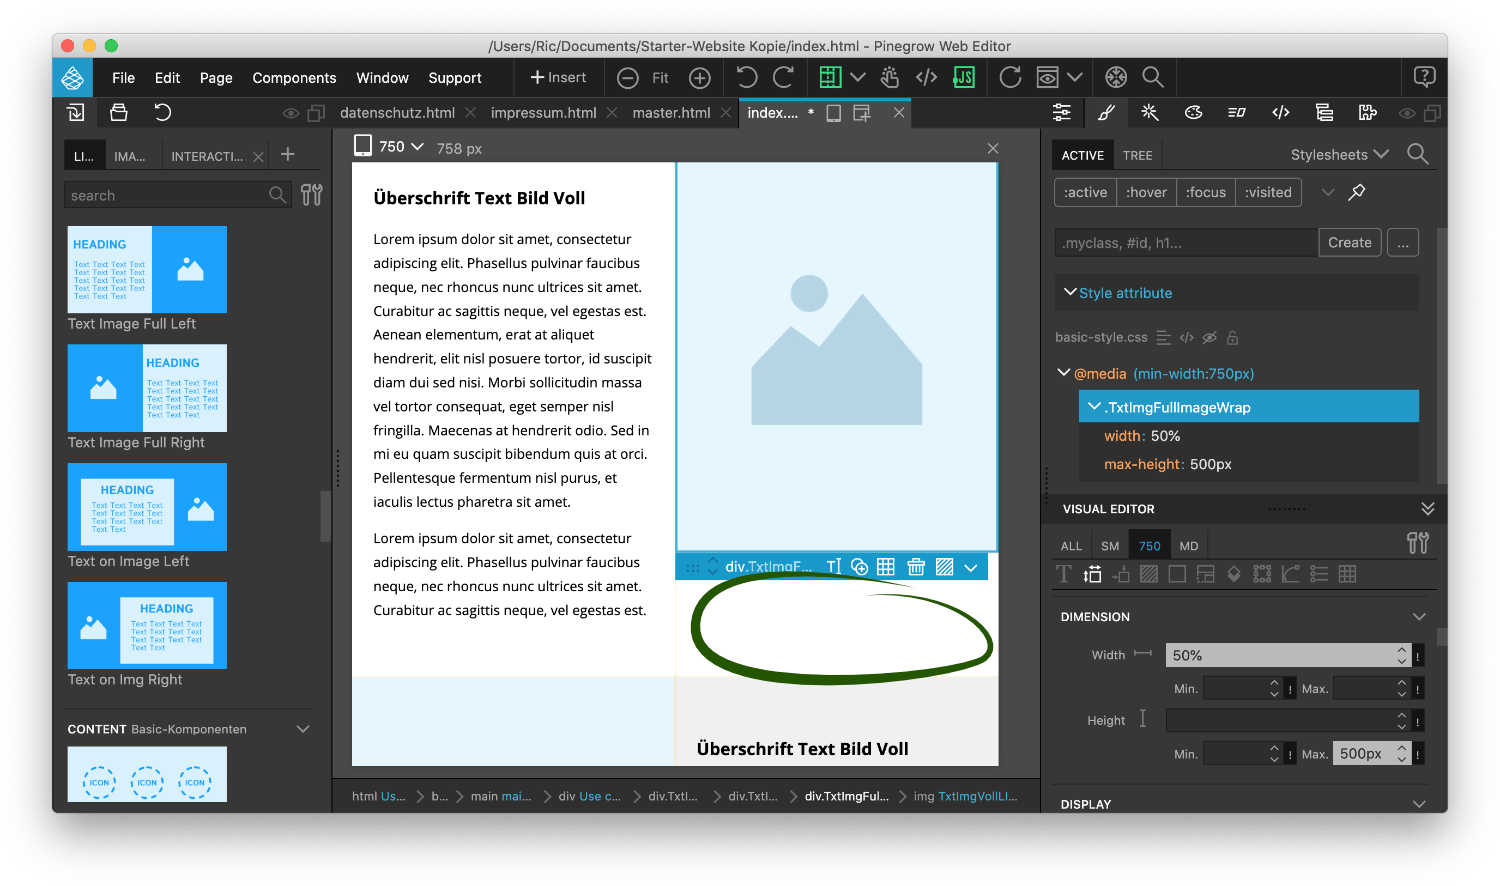The image size is (1500, 886).
Task: Open the Actions magic wand panel
Action: pos(1150,113)
